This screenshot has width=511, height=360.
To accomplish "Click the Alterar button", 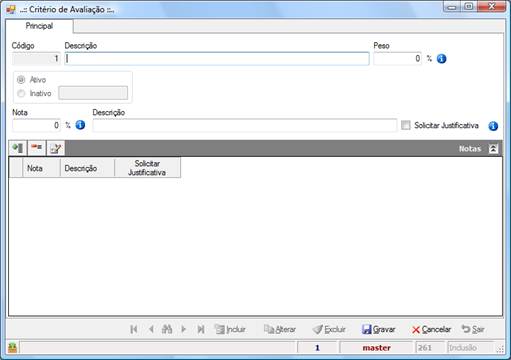I will (x=280, y=329).
